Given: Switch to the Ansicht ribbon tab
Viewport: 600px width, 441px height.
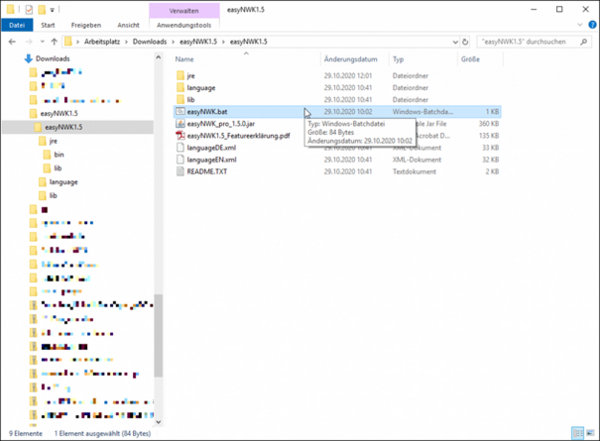Looking at the screenshot, I should (128, 25).
